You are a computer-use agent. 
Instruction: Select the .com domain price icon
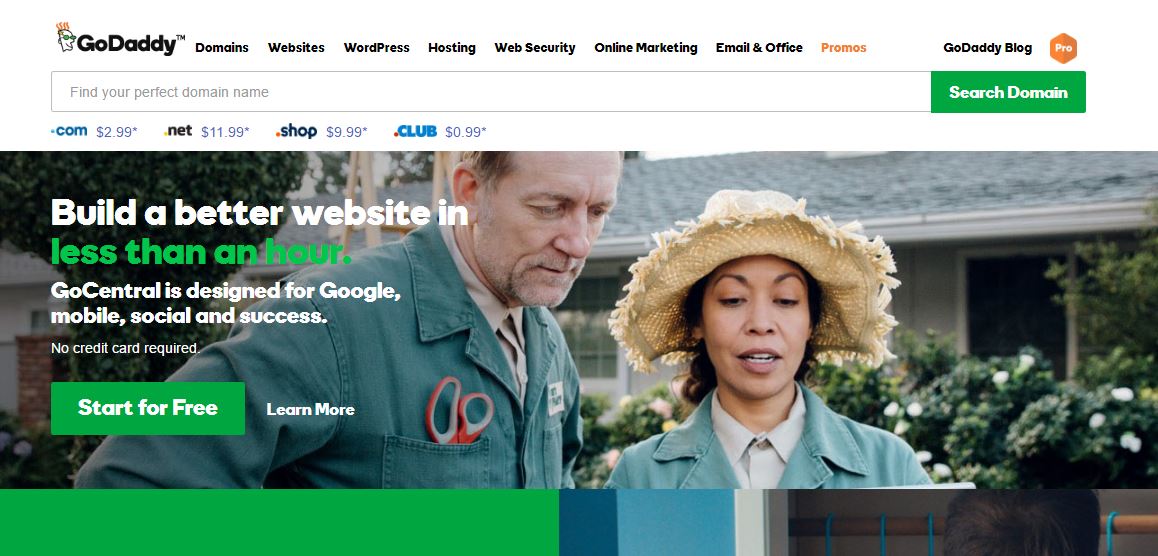pyautogui.click(x=69, y=131)
